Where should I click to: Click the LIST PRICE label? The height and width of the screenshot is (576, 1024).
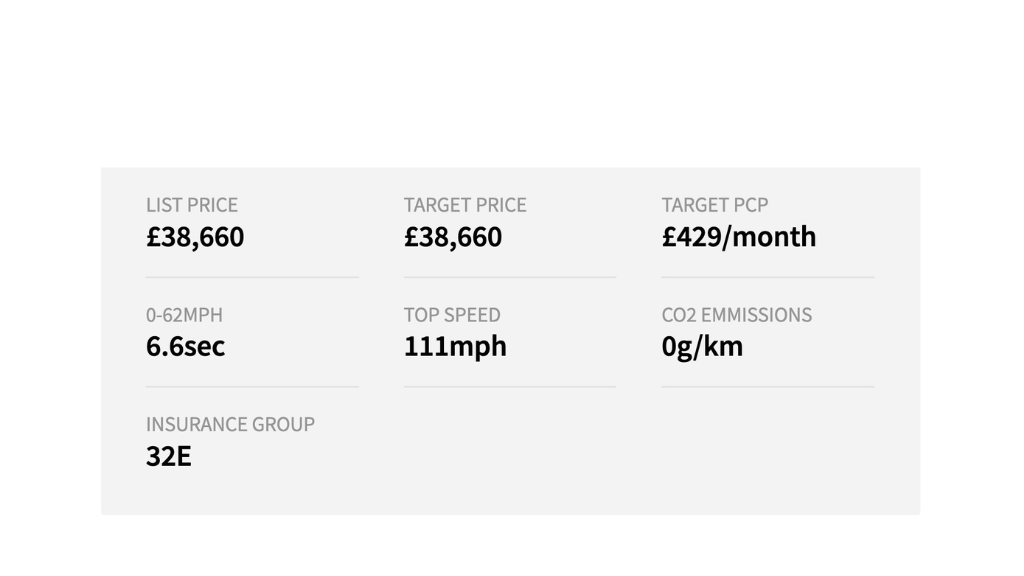(x=192, y=205)
